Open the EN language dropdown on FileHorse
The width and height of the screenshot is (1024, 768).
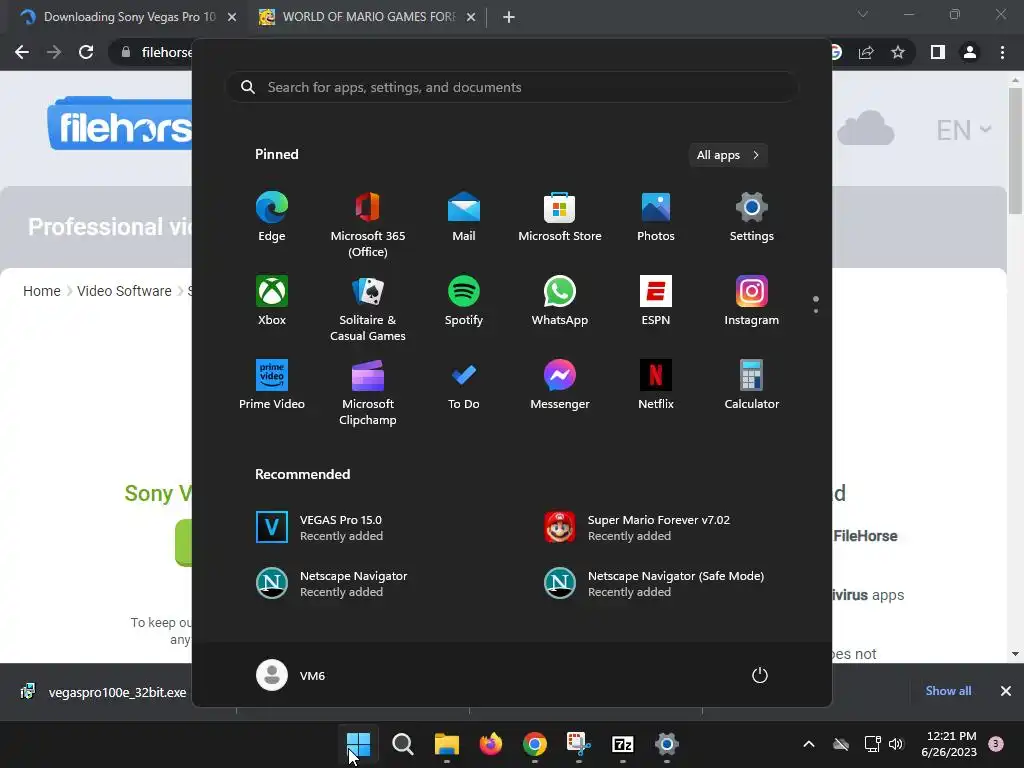(x=964, y=130)
